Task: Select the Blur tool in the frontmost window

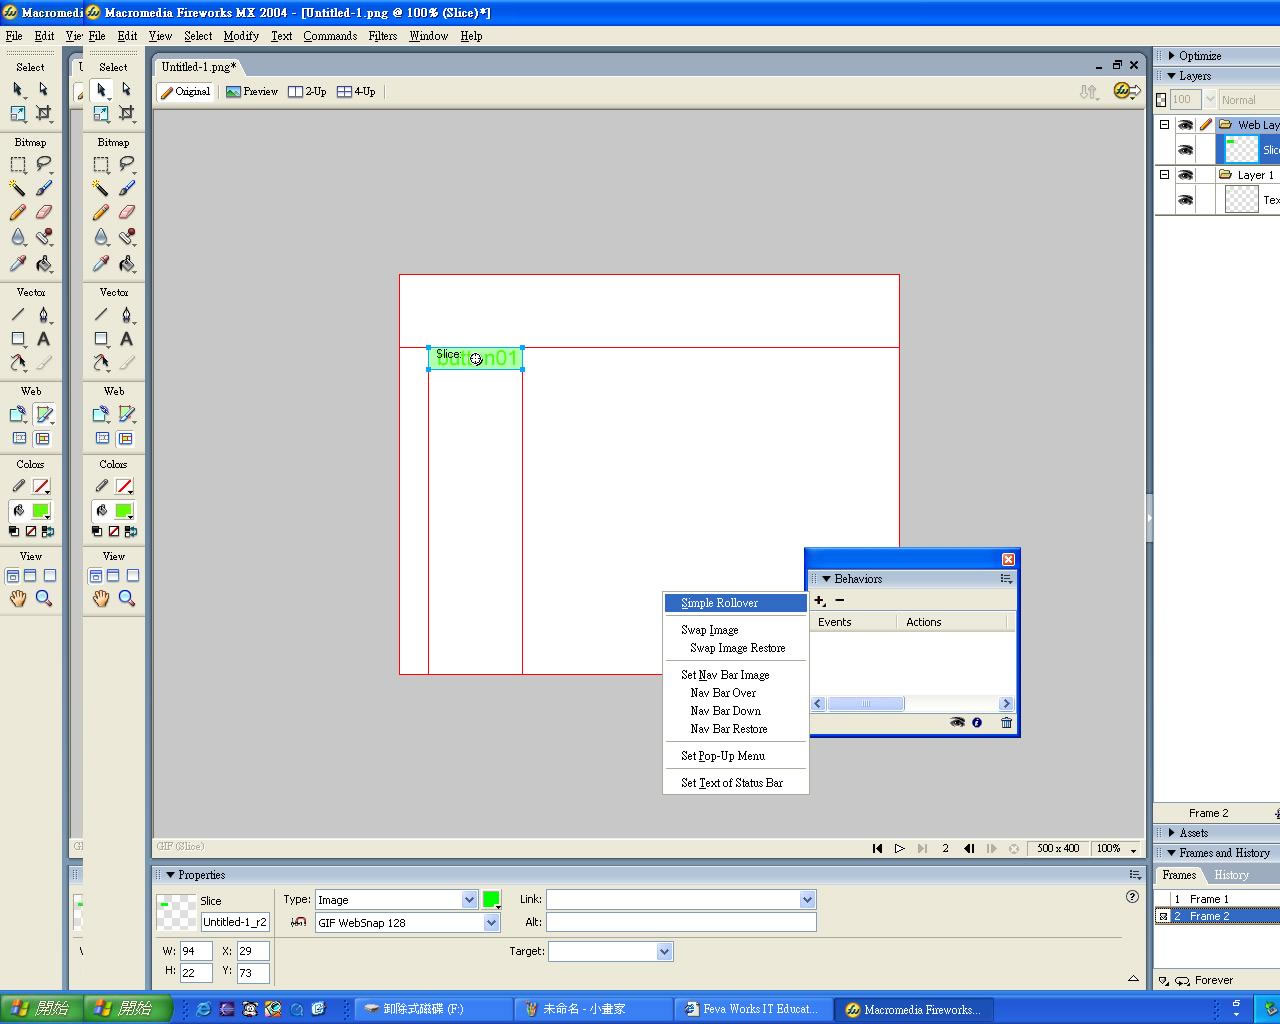Action: [101, 237]
